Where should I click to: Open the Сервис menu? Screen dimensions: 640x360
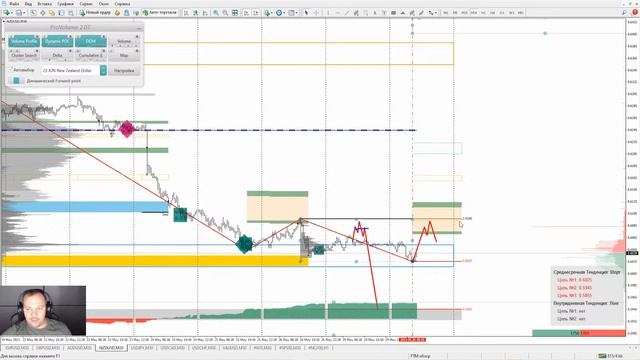pos(86,4)
